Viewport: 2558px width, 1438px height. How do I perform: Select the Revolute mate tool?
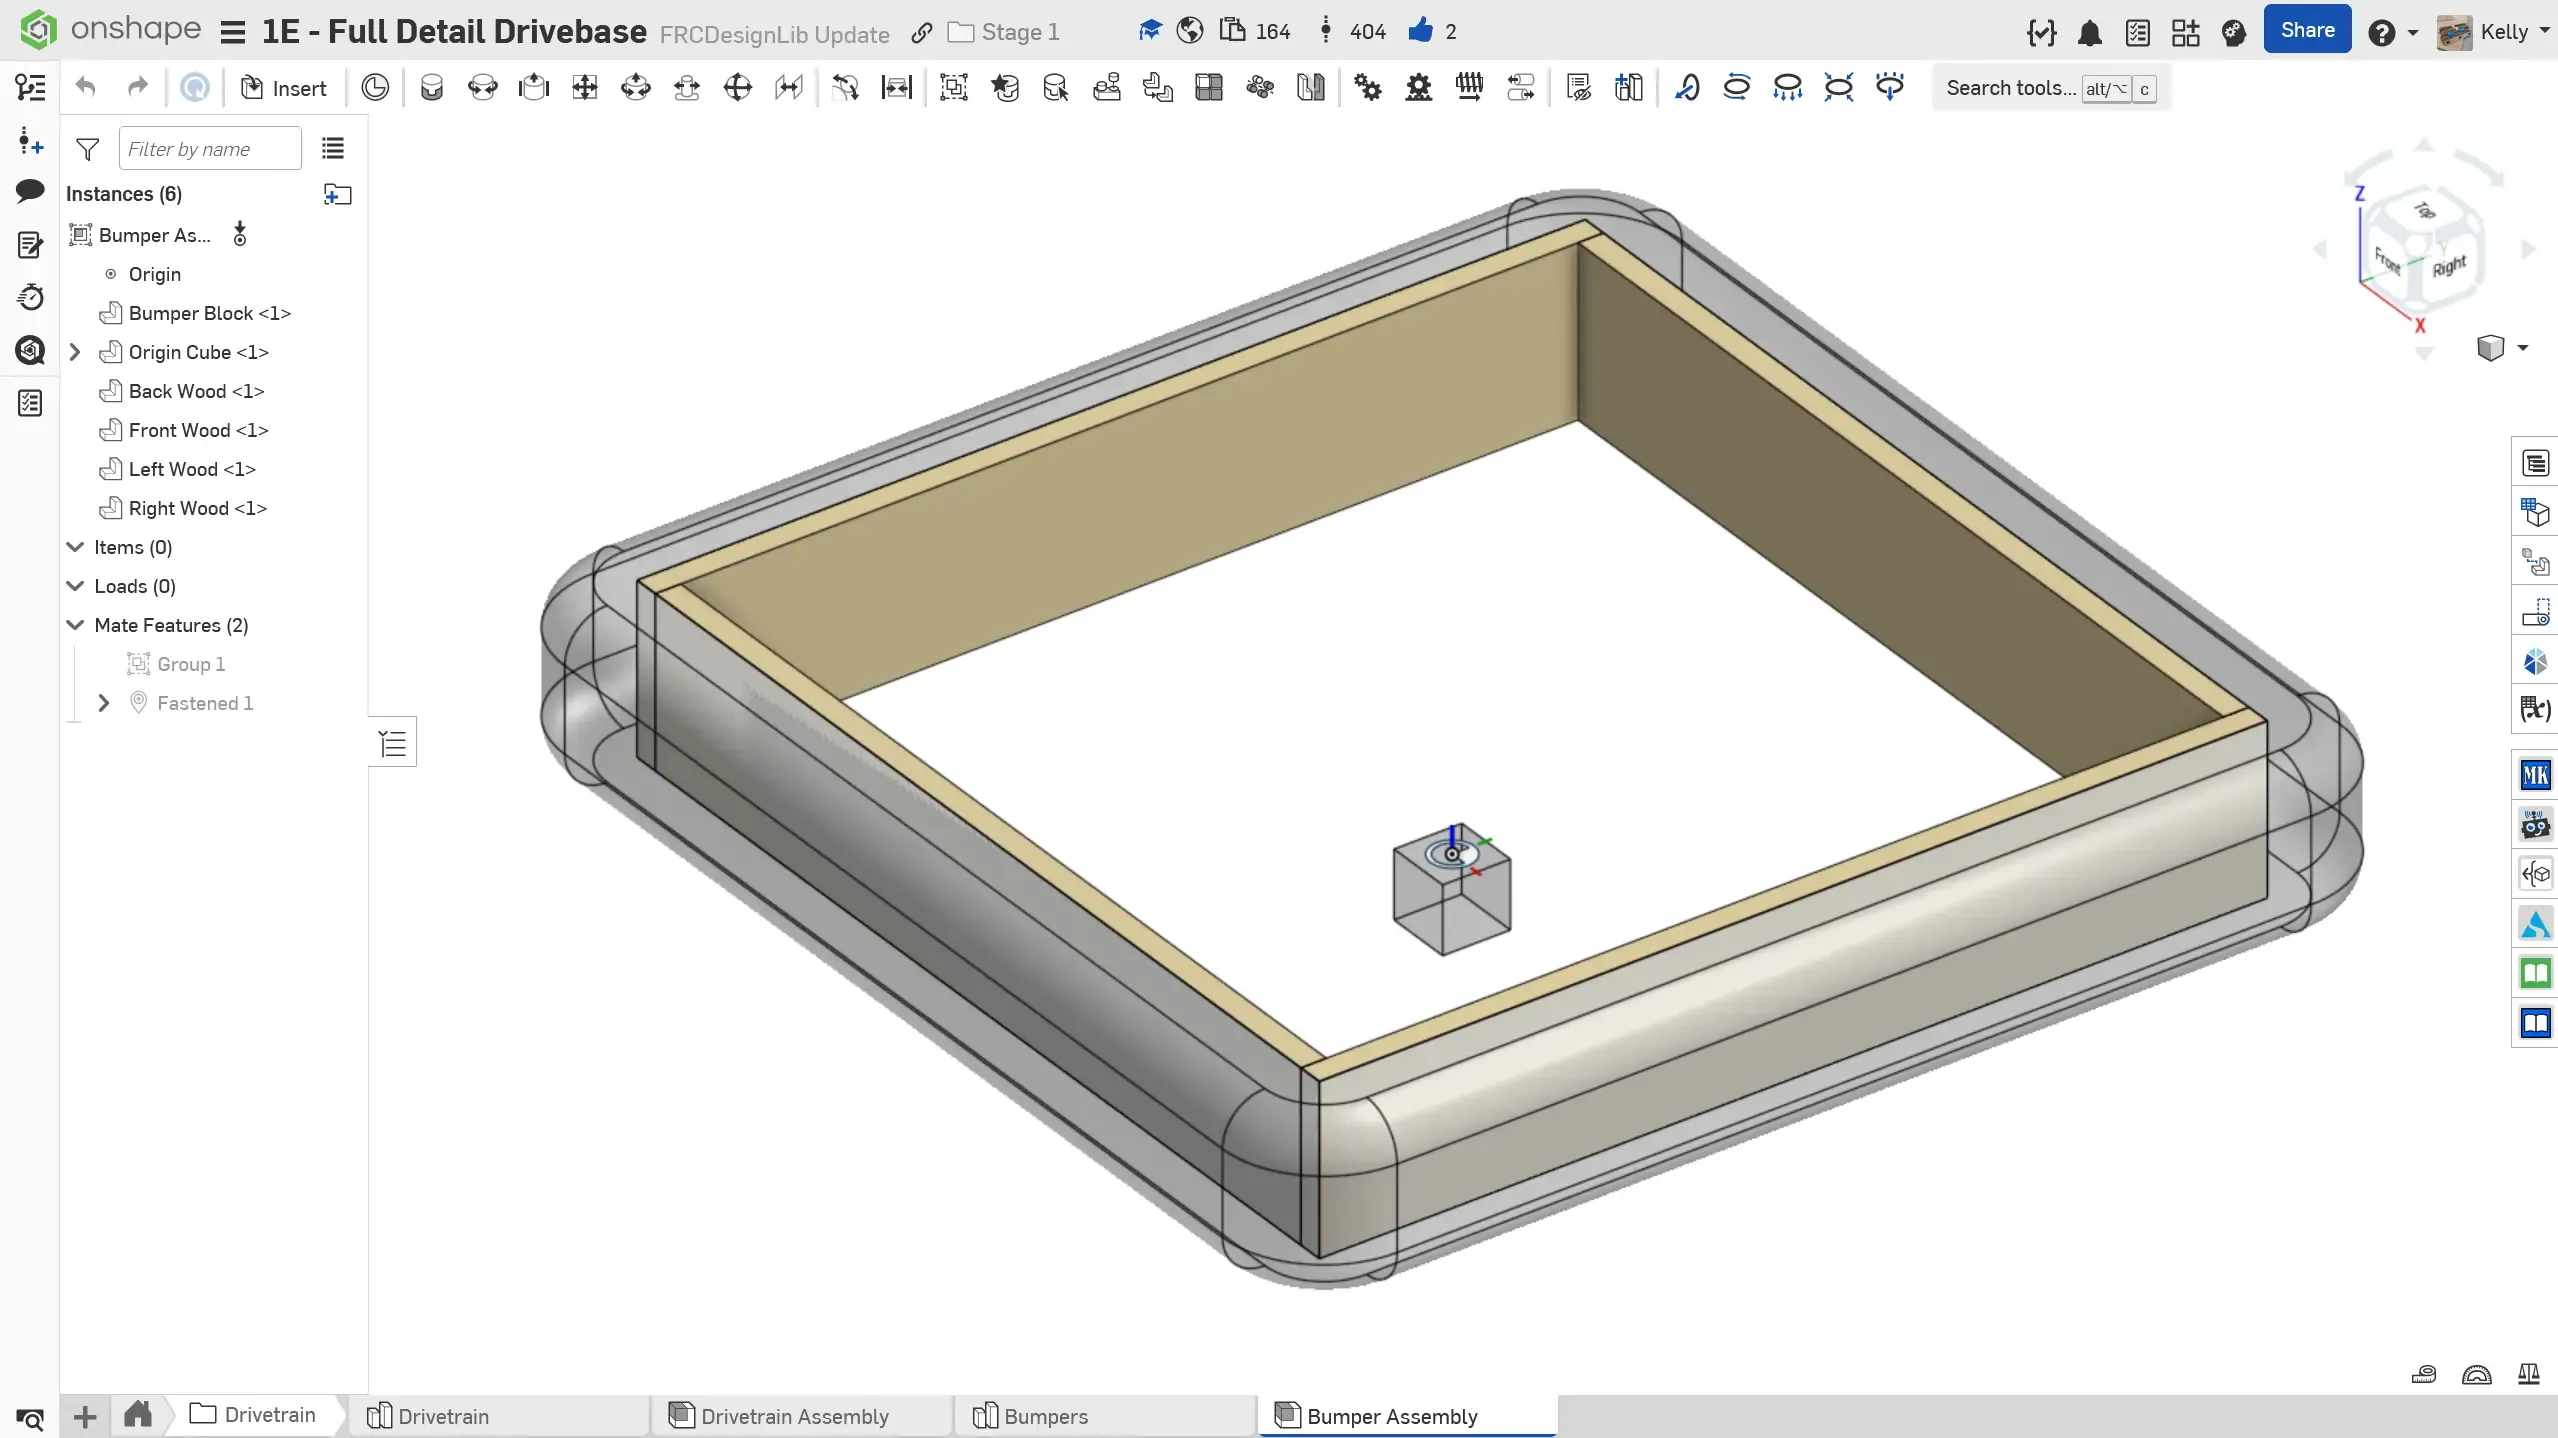point(482,88)
